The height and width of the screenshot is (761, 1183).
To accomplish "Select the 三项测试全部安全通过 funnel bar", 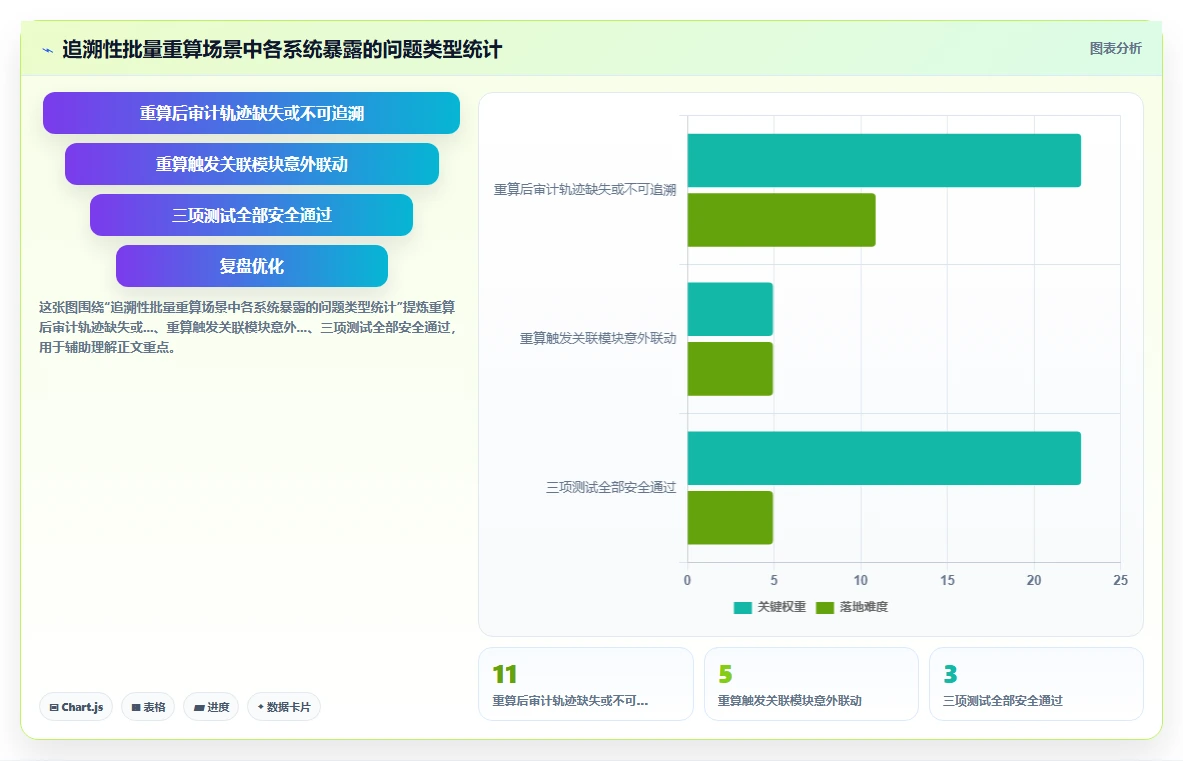I will coord(251,215).
